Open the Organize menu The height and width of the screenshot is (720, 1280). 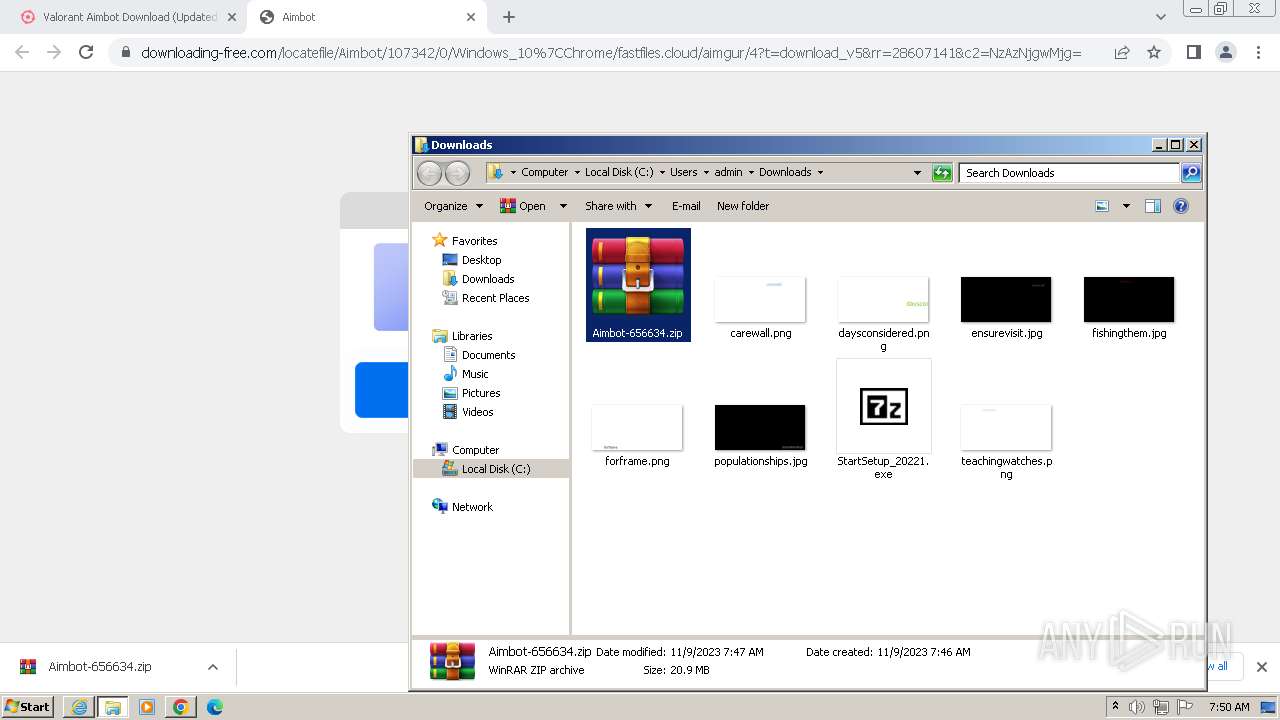453,206
